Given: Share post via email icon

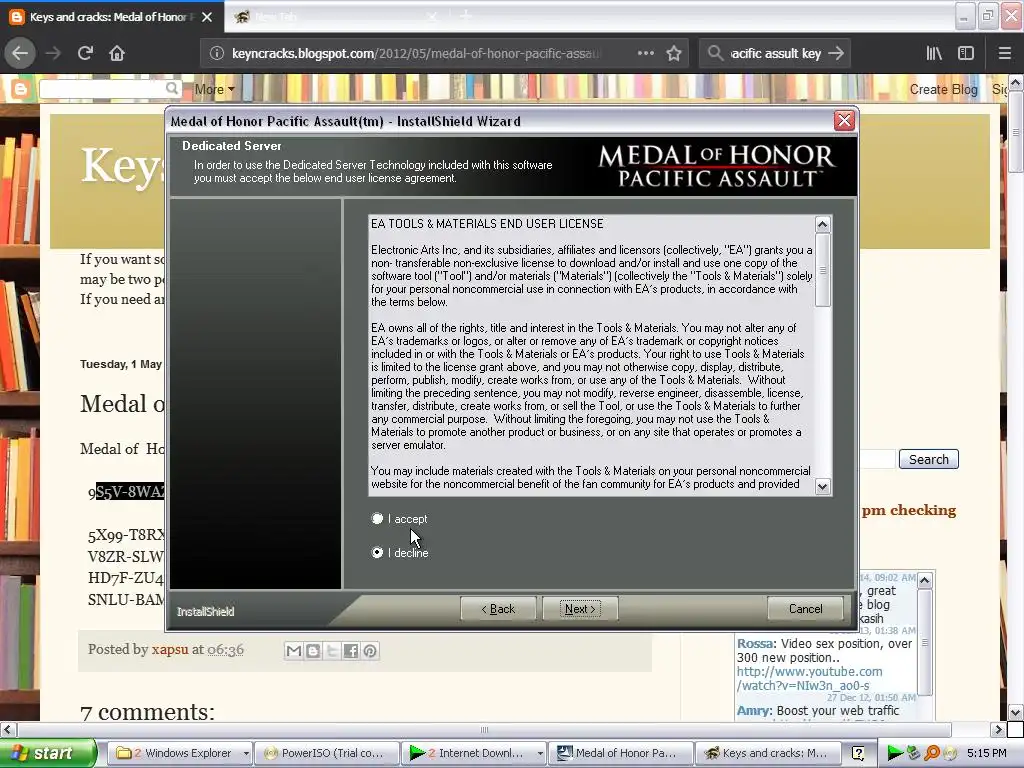Looking at the screenshot, I should click(x=294, y=650).
